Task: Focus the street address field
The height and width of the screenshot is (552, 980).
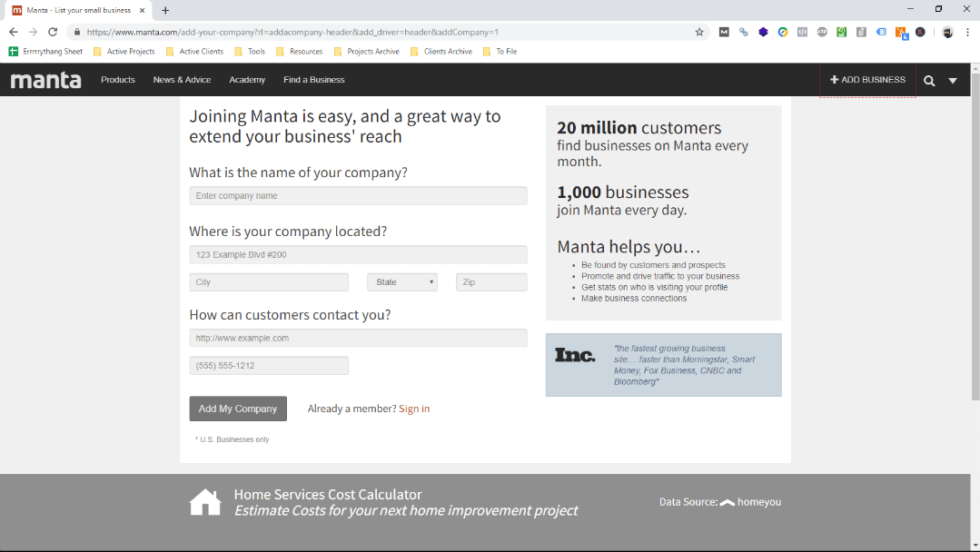Action: [358, 254]
